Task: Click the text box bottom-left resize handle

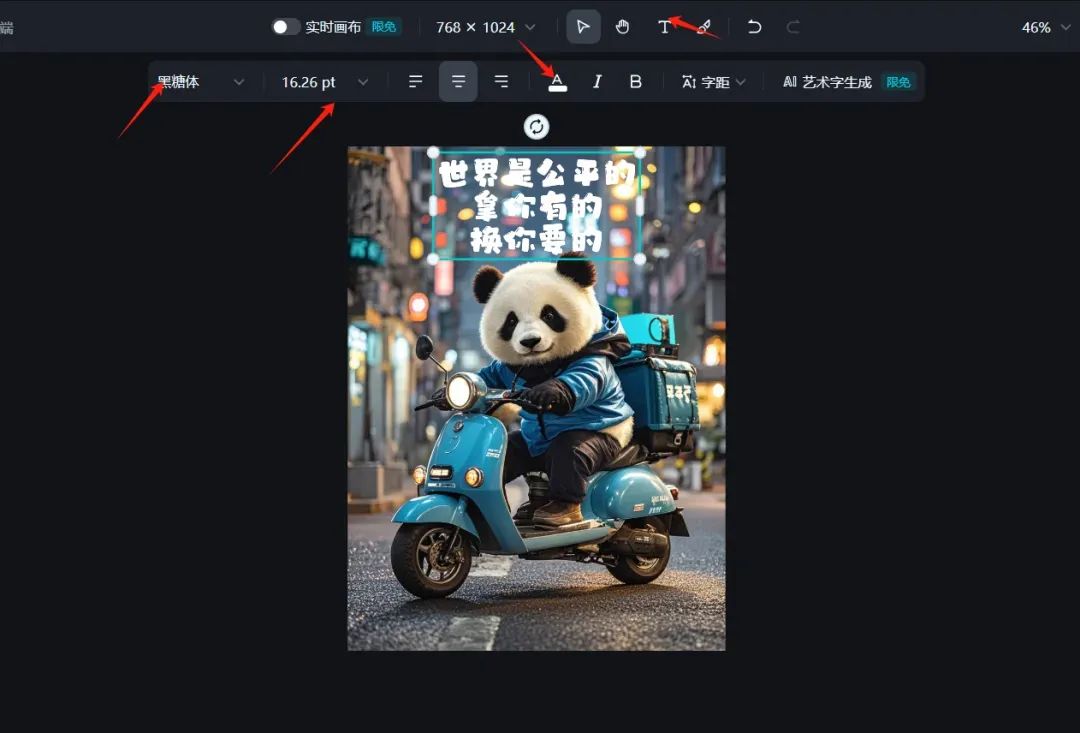Action: [433, 259]
